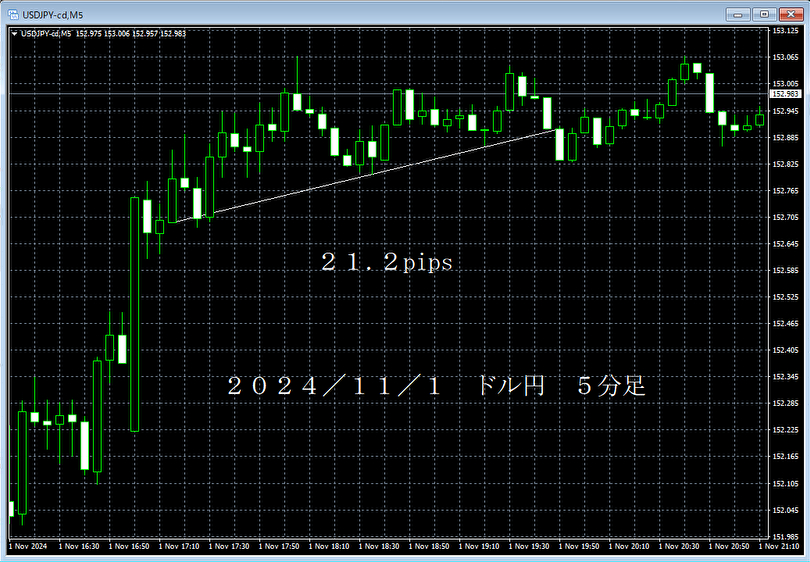Click the chart window icon in the title bar
Image resolution: width=810 pixels, height=562 pixels.
(13, 14)
